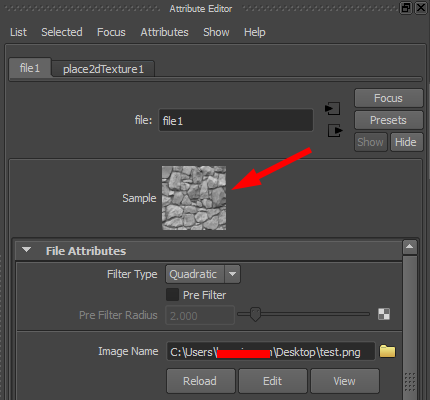
Task: Click the Pre Filter Radius slider handle
Action: (255, 314)
